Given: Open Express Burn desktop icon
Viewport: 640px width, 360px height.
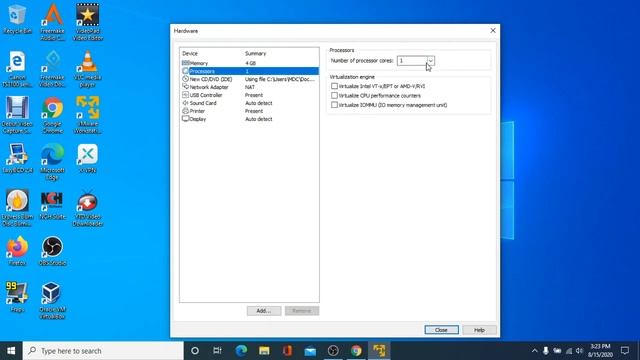Looking at the screenshot, I should [x=17, y=209].
